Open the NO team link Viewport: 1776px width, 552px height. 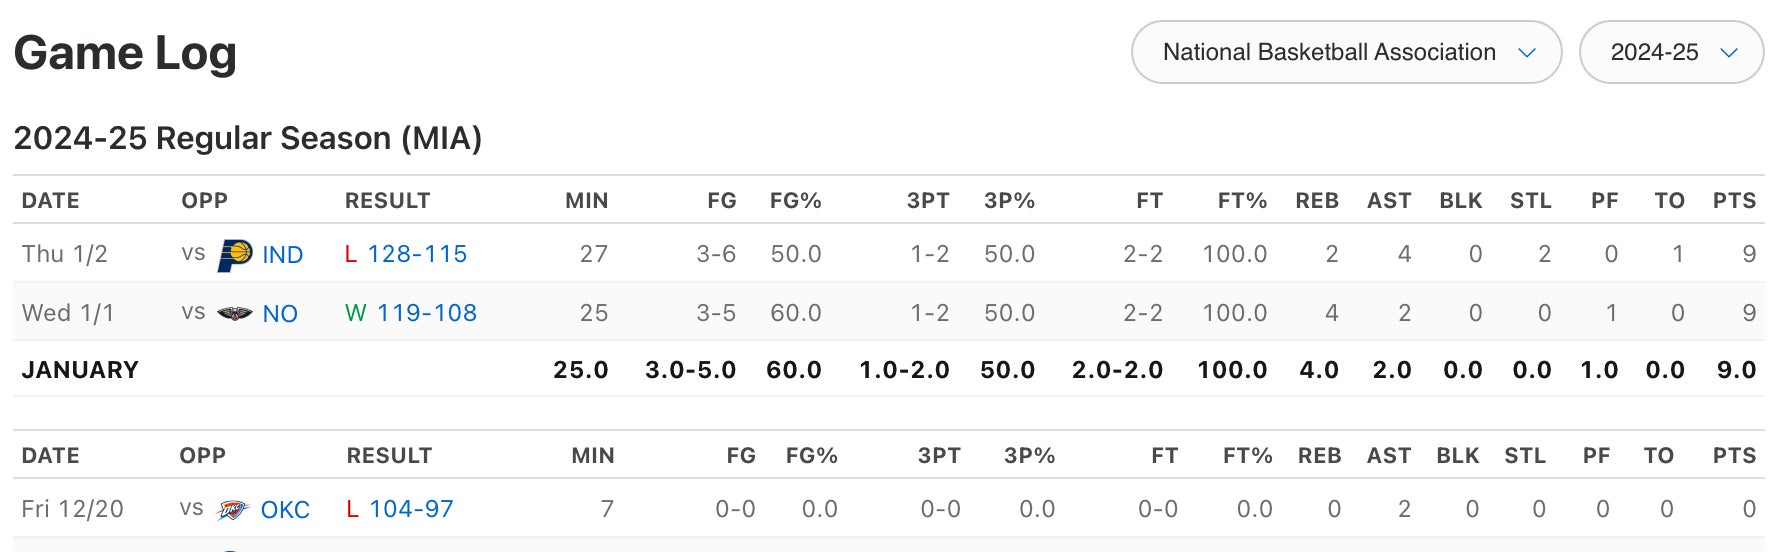280,314
